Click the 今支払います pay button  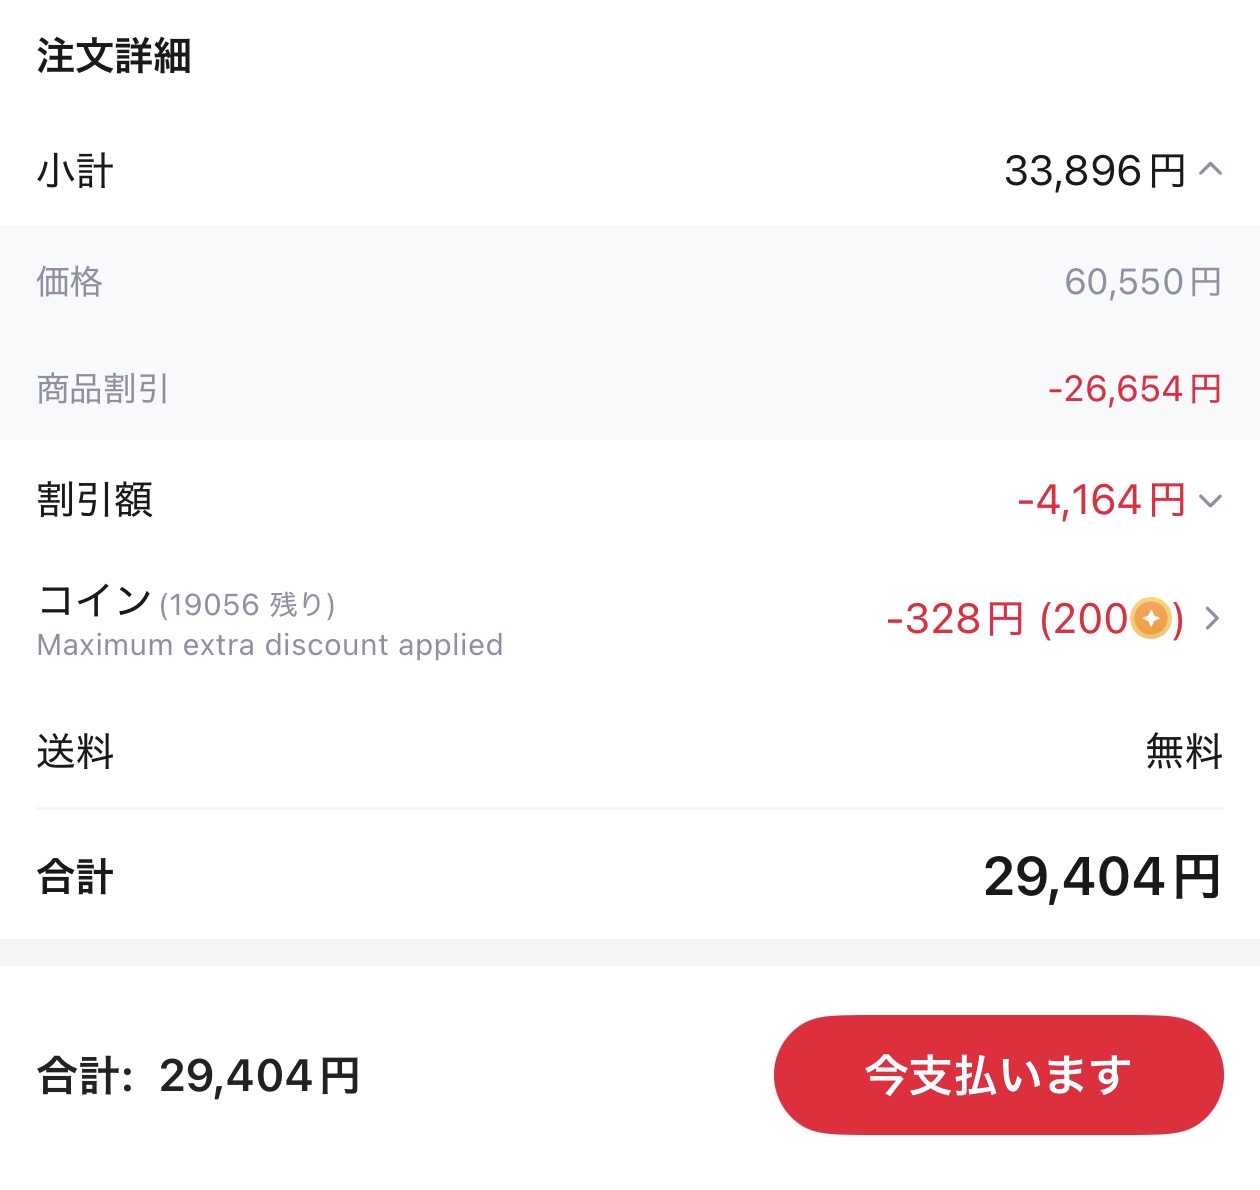click(998, 1075)
